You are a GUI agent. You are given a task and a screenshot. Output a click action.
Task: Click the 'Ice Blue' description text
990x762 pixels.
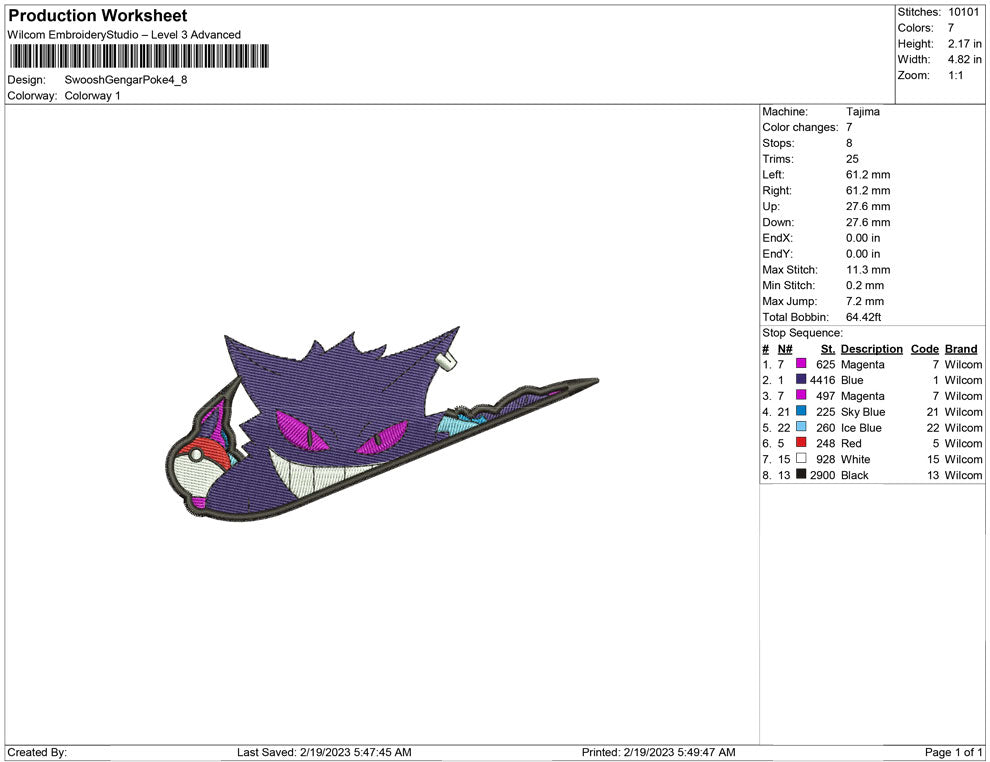(861, 427)
